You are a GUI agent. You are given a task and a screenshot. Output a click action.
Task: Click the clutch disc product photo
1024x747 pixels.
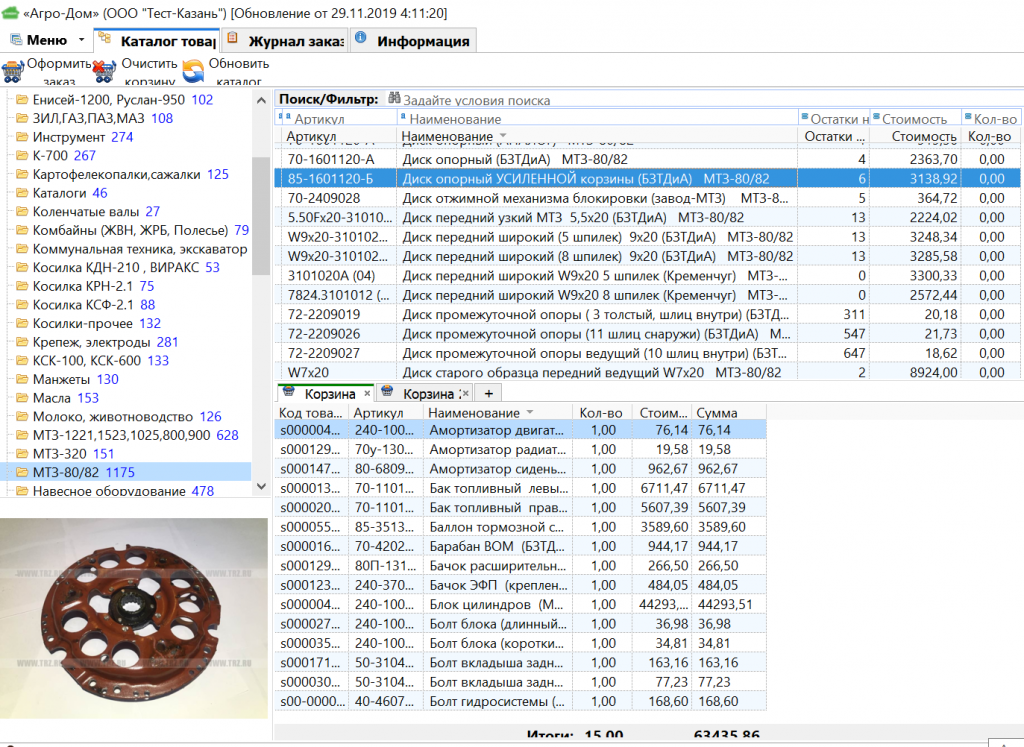pyautogui.click(x=134, y=618)
